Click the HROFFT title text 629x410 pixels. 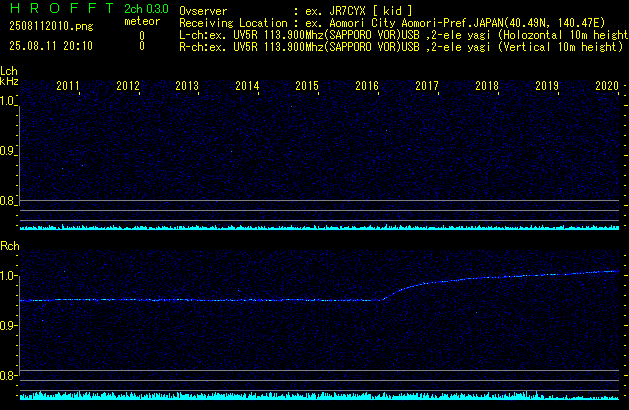tap(62, 8)
